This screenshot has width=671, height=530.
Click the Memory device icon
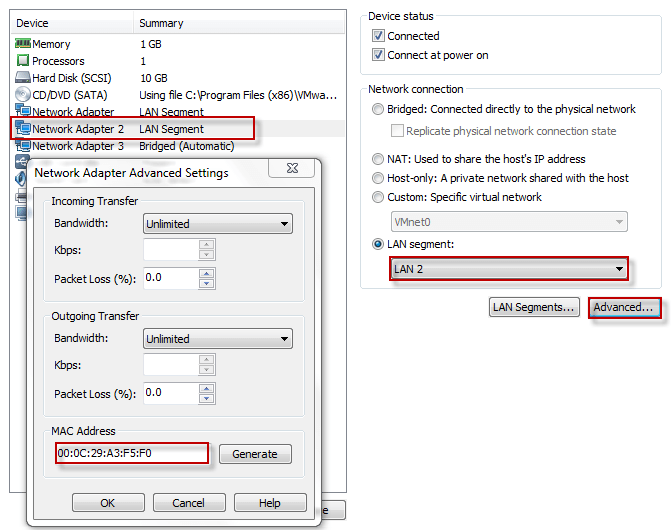pyautogui.click(x=23, y=44)
